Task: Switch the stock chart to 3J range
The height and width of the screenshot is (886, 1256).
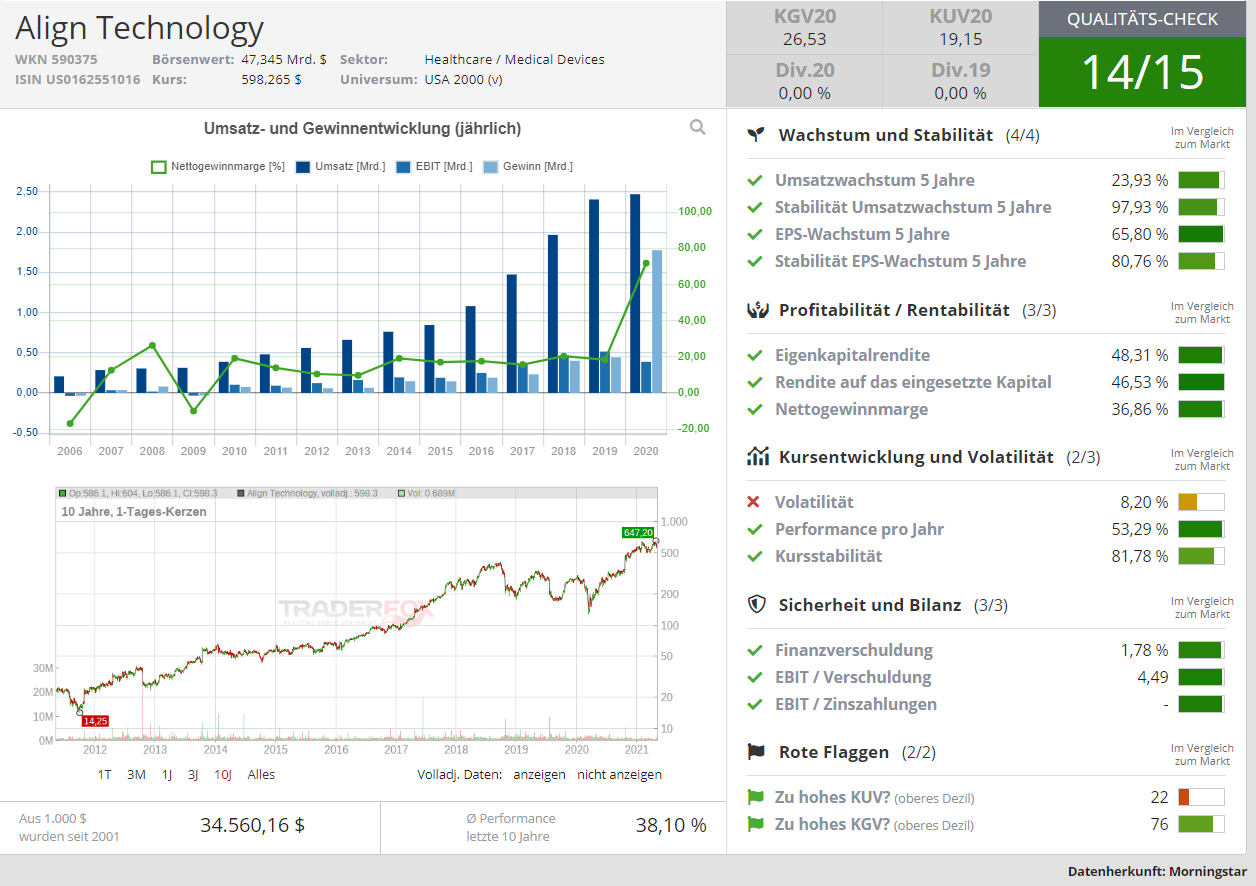Action: click(193, 774)
